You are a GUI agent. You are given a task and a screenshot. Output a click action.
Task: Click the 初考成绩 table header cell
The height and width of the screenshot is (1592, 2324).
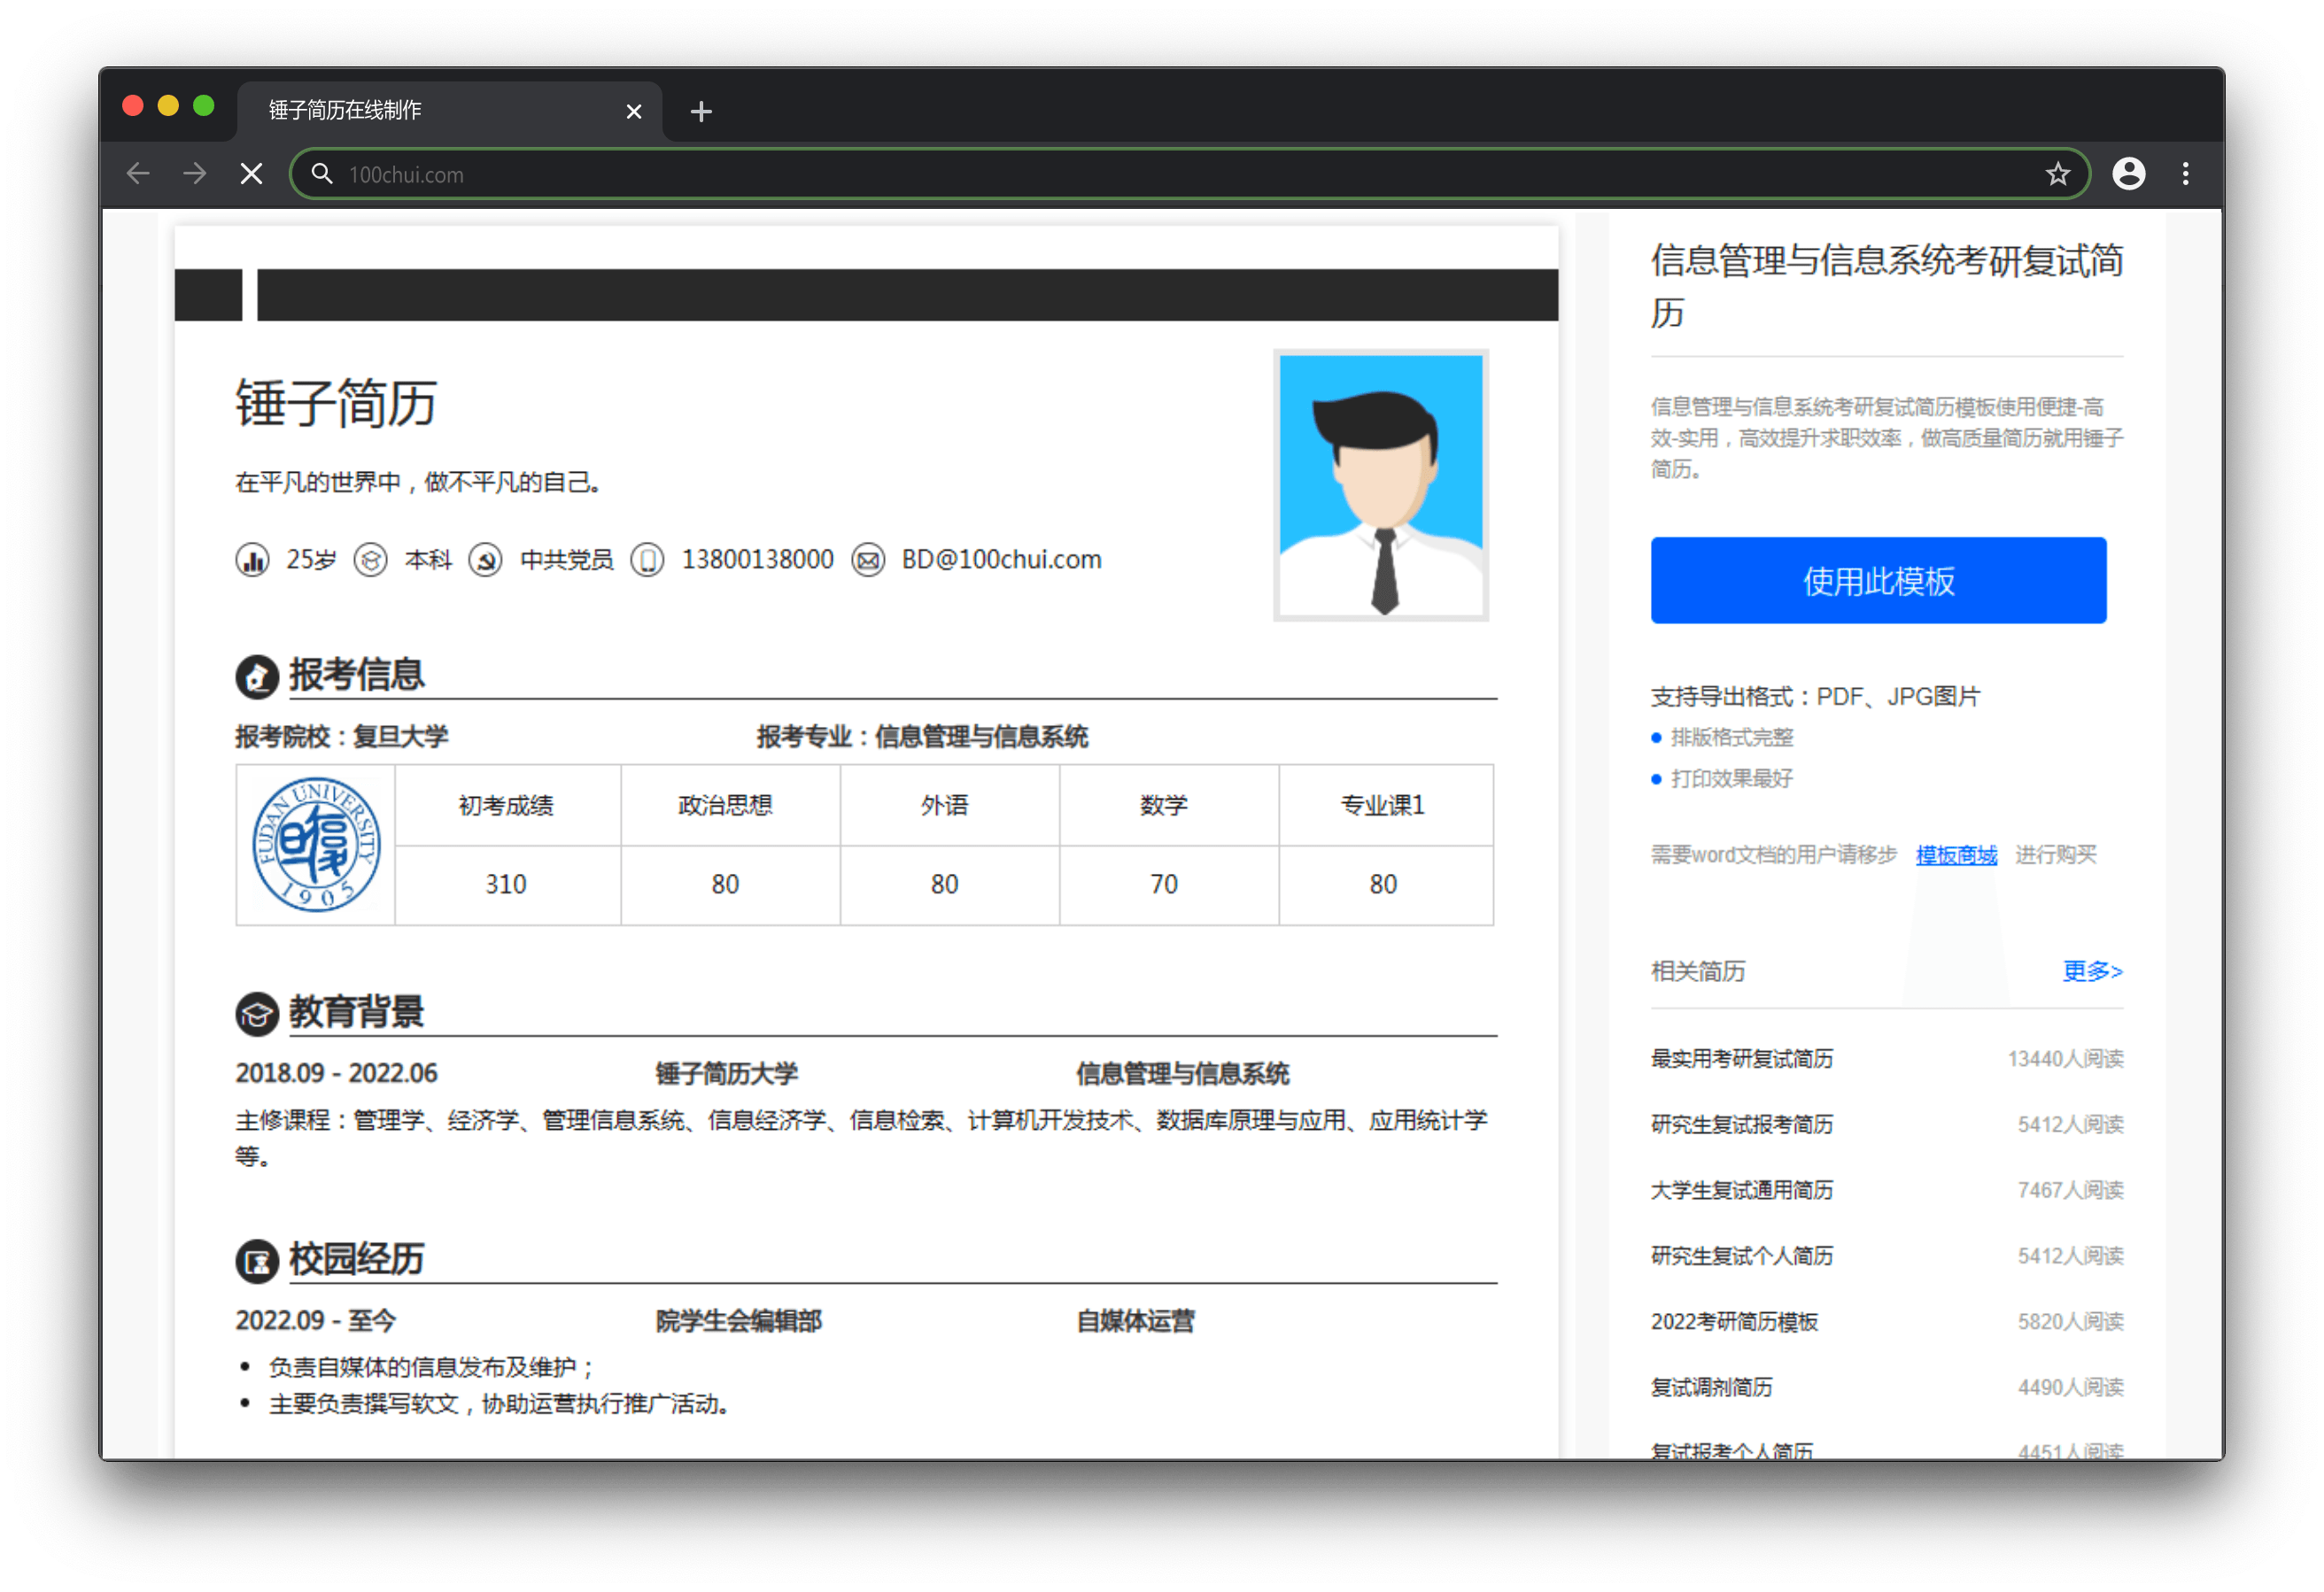[x=507, y=806]
